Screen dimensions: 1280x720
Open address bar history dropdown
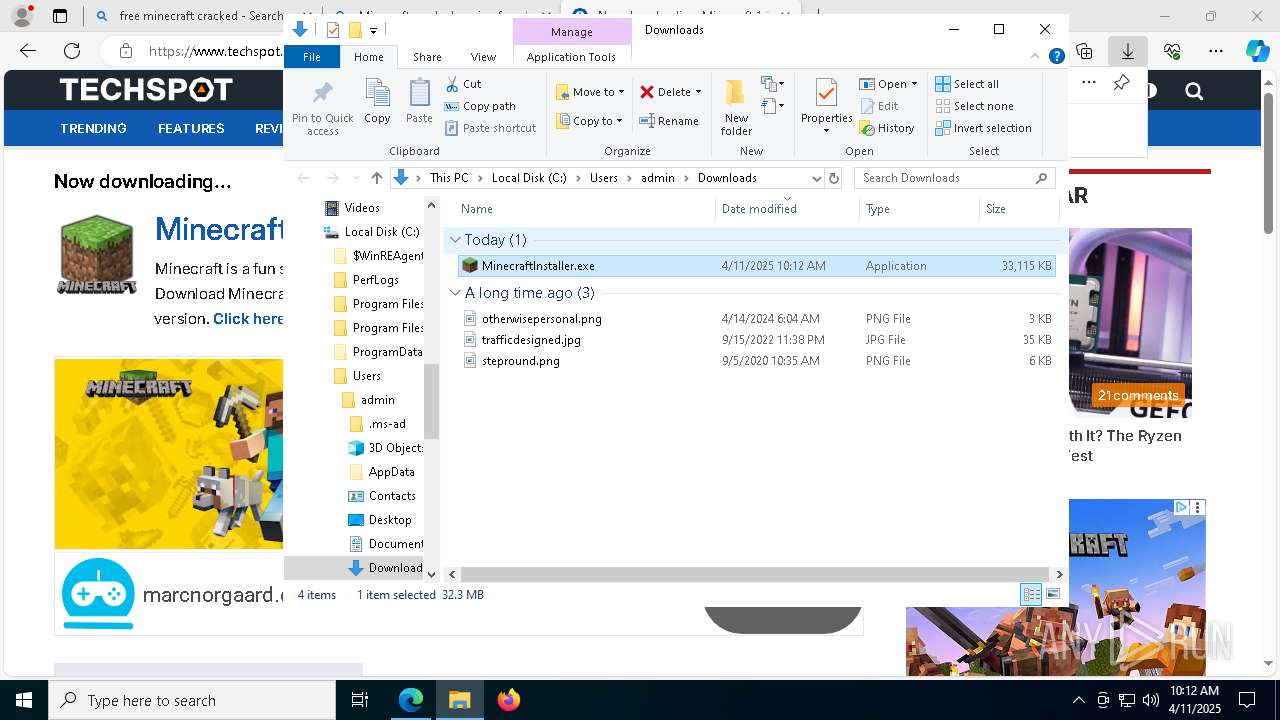coord(816,178)
